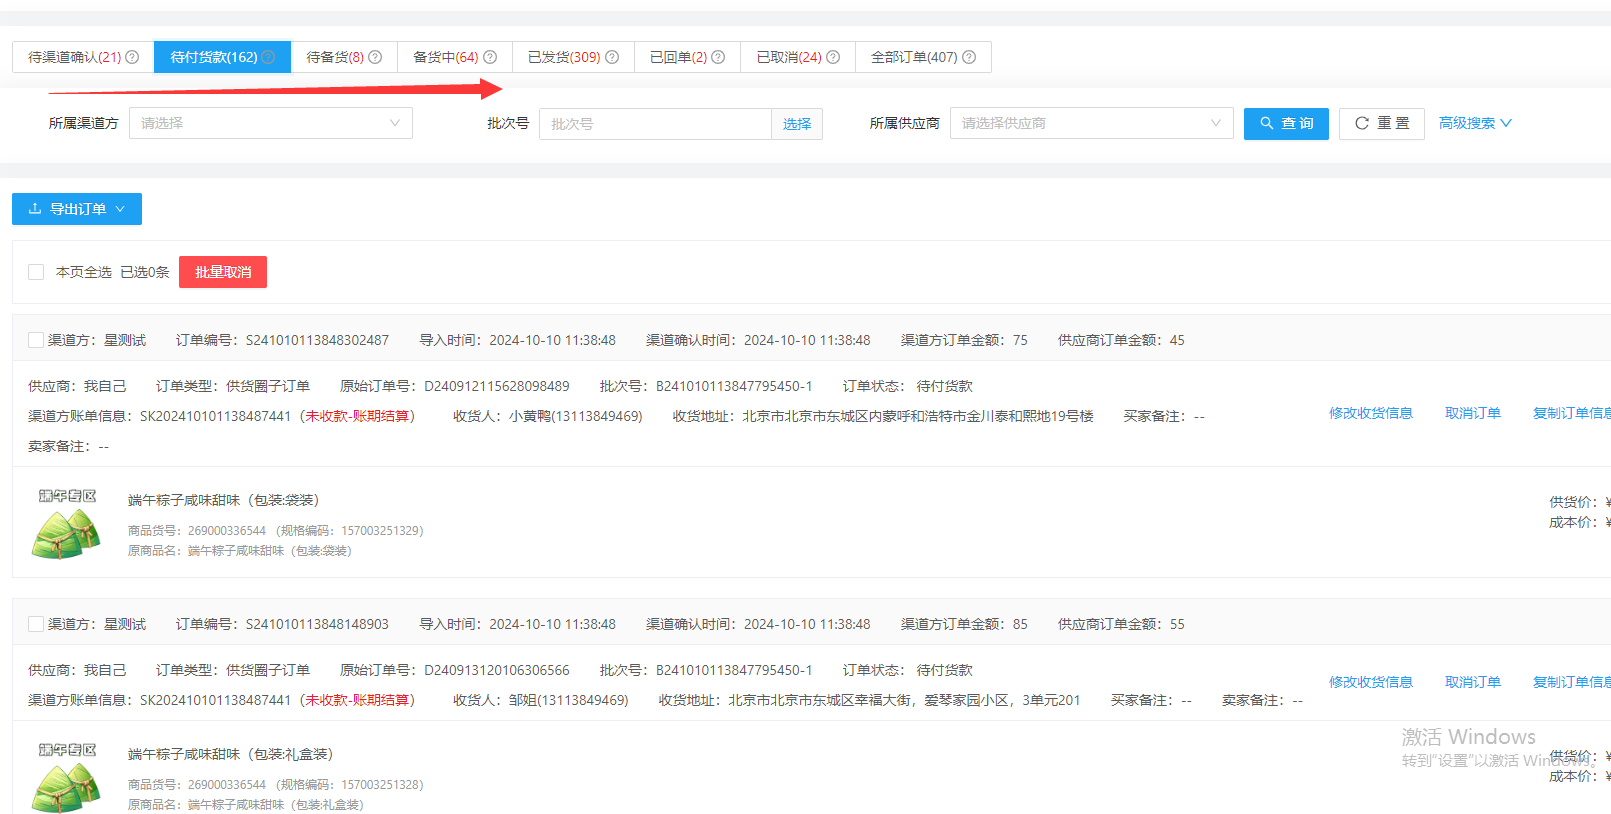Expand 高级搜索 advanced search
The image size is (1611, 814).
pos(1475,123)
